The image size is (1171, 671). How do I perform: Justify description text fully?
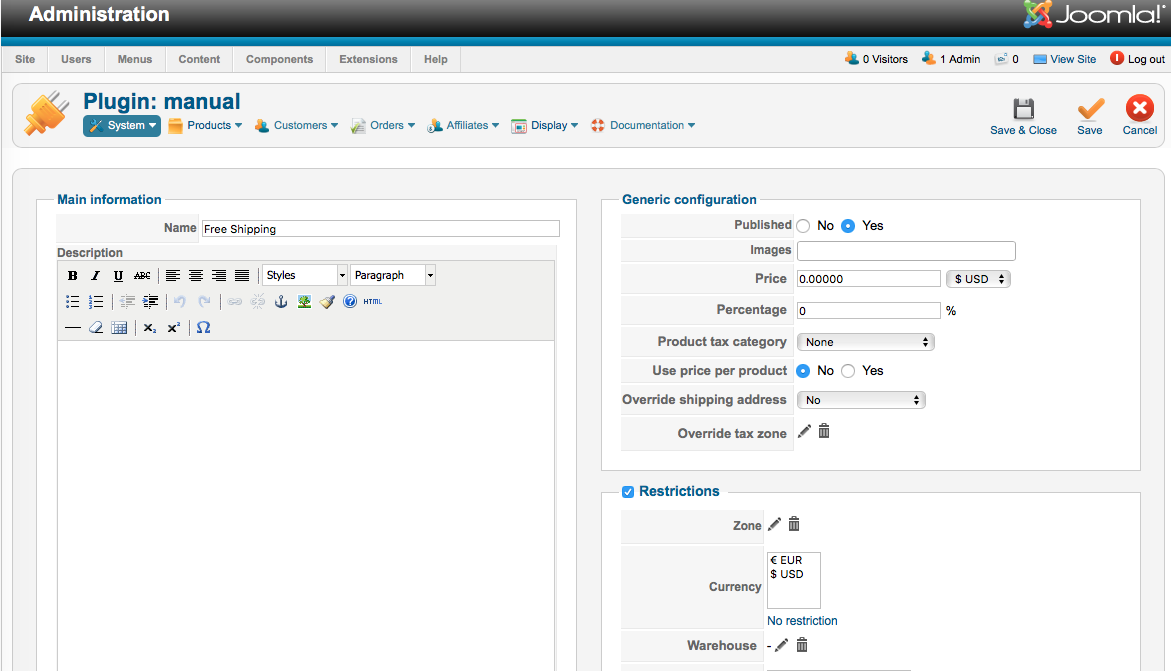[242, 276]
